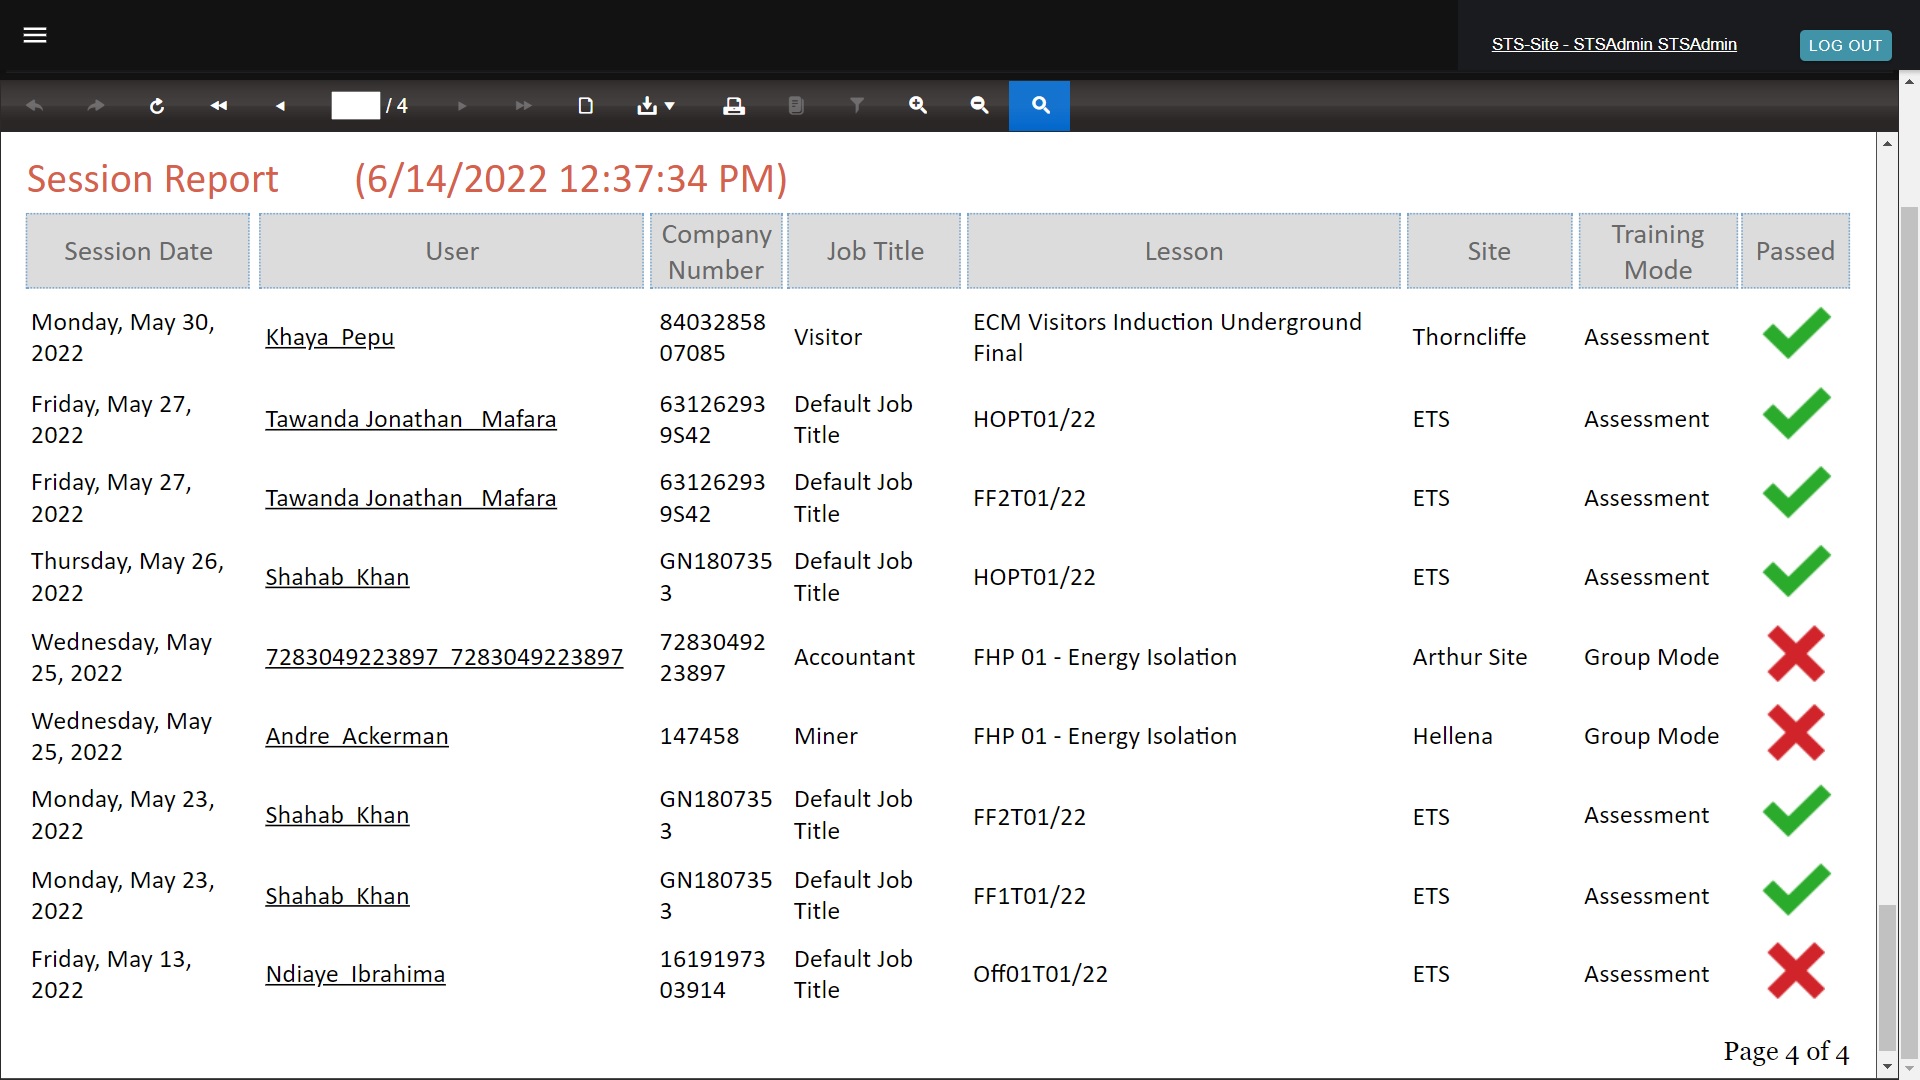This screenshot has width=1920, height=1080.
Task: Open Khaya Pepu user link
Action: (330, 338)
